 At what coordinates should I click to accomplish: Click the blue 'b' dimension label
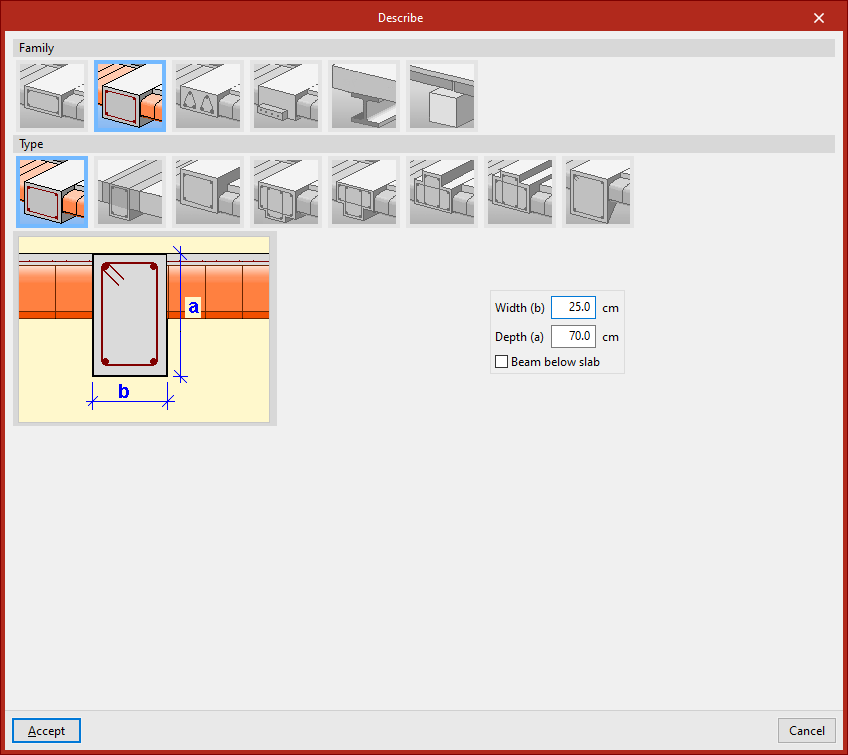[x=123, y=391]
